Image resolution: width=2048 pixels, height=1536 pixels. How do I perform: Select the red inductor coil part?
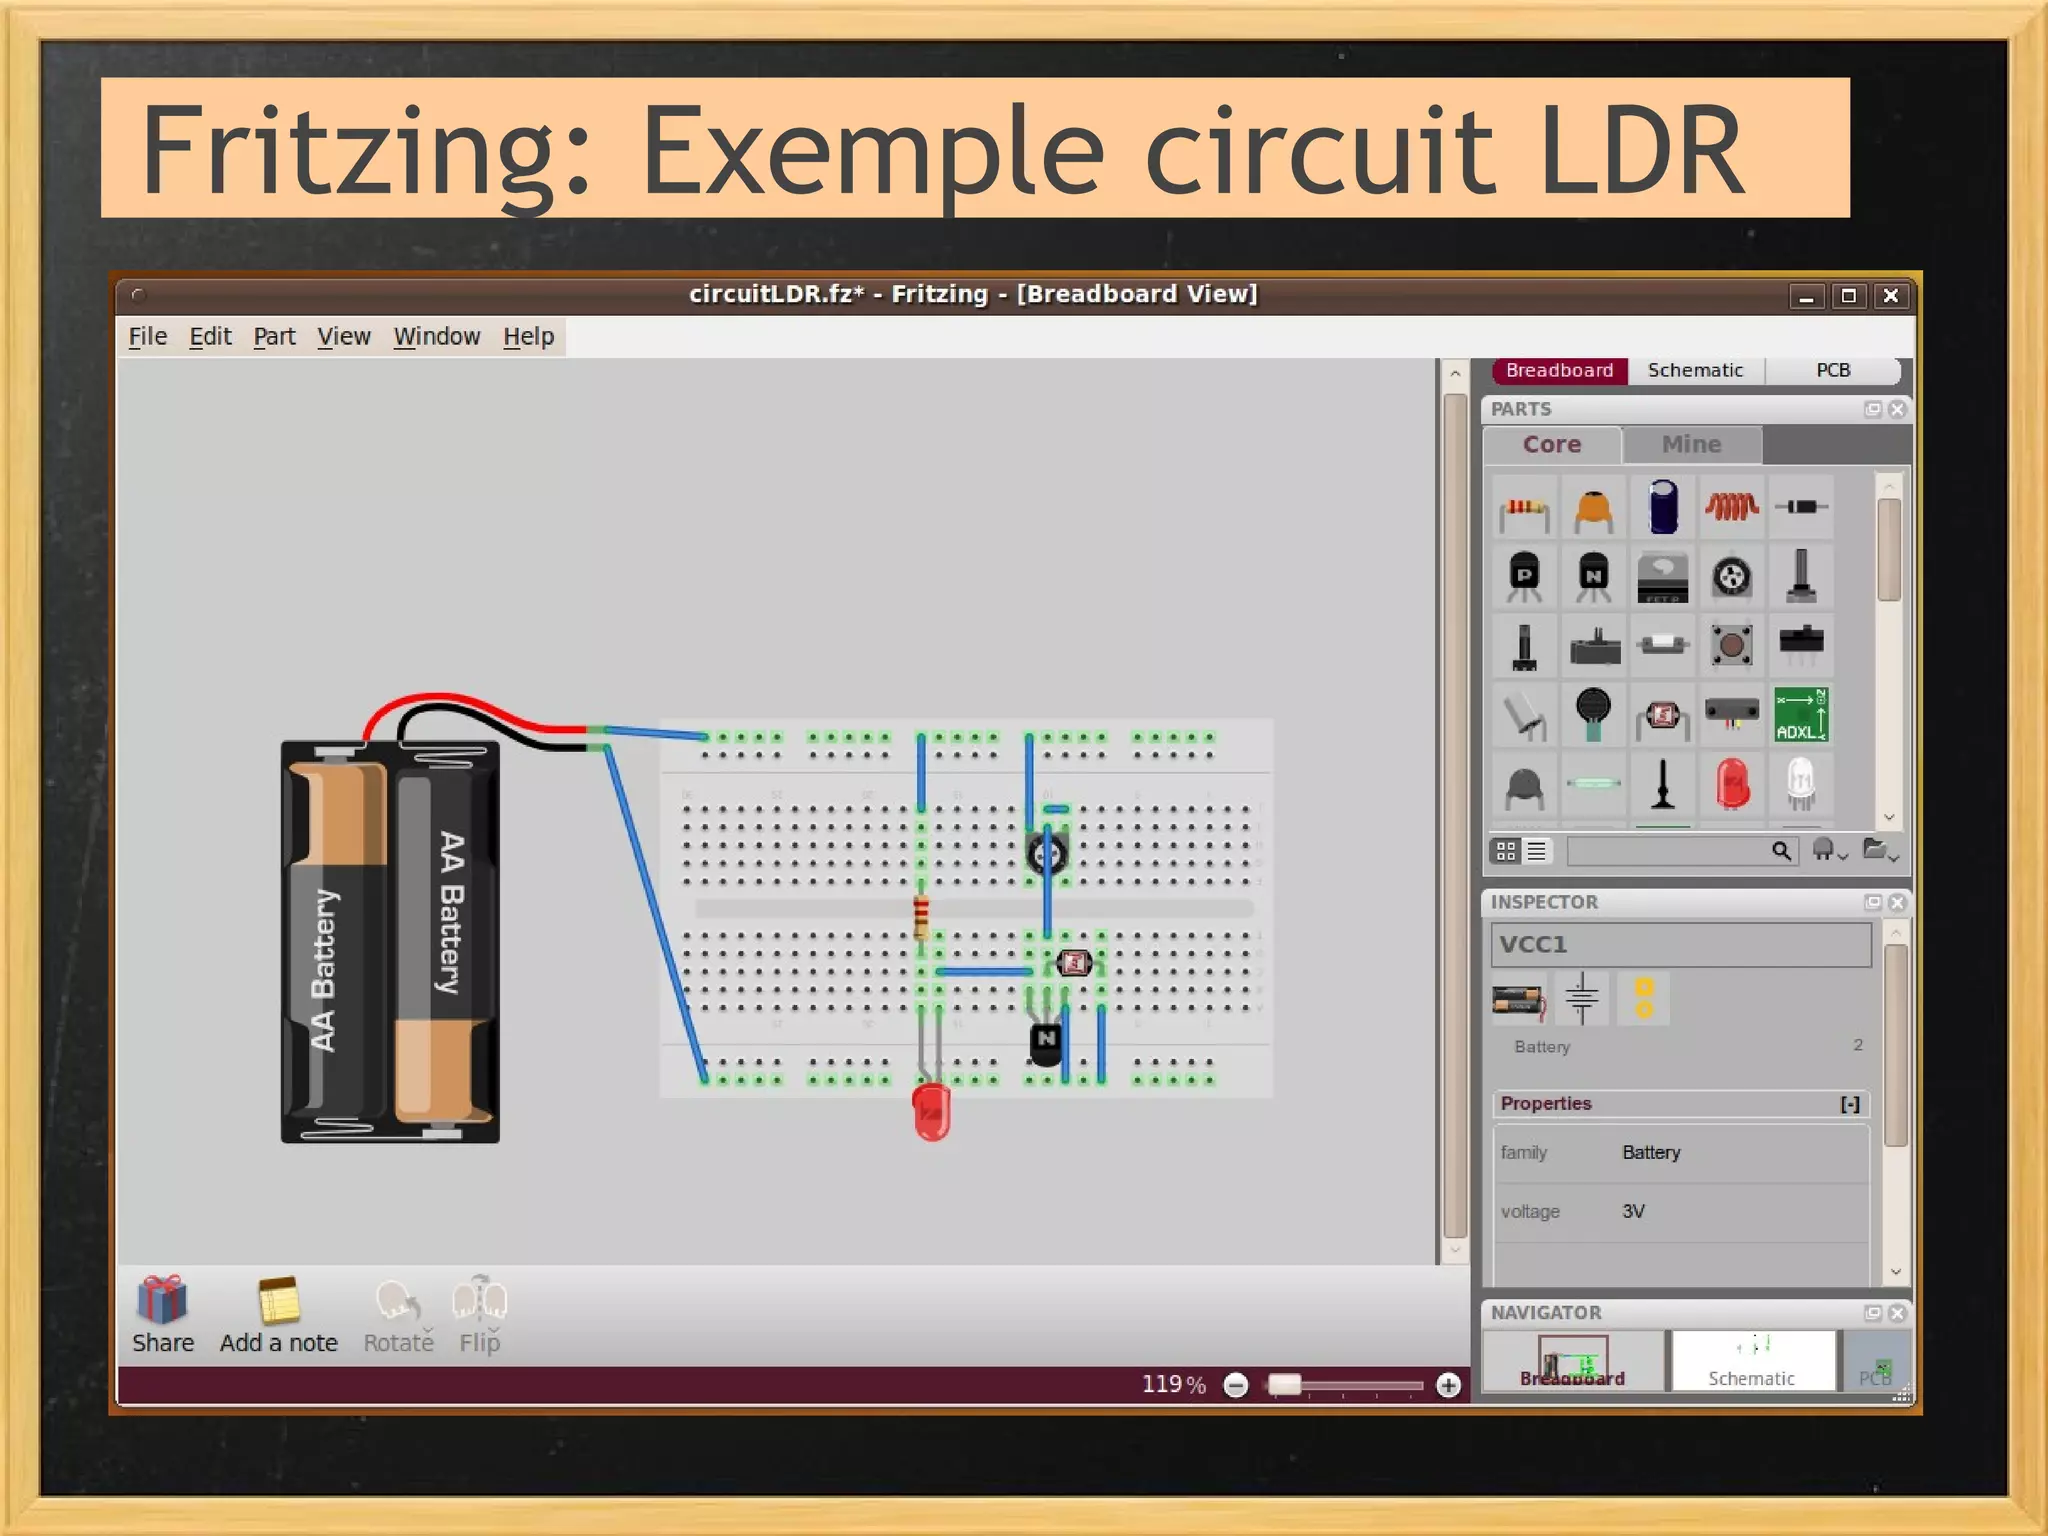(x=1731, y=508)
